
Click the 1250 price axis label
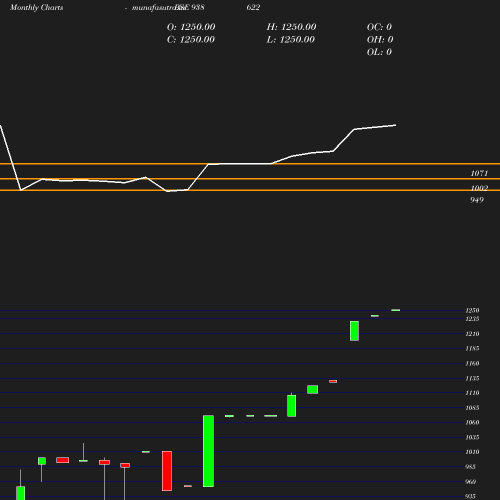coord(472,310)
